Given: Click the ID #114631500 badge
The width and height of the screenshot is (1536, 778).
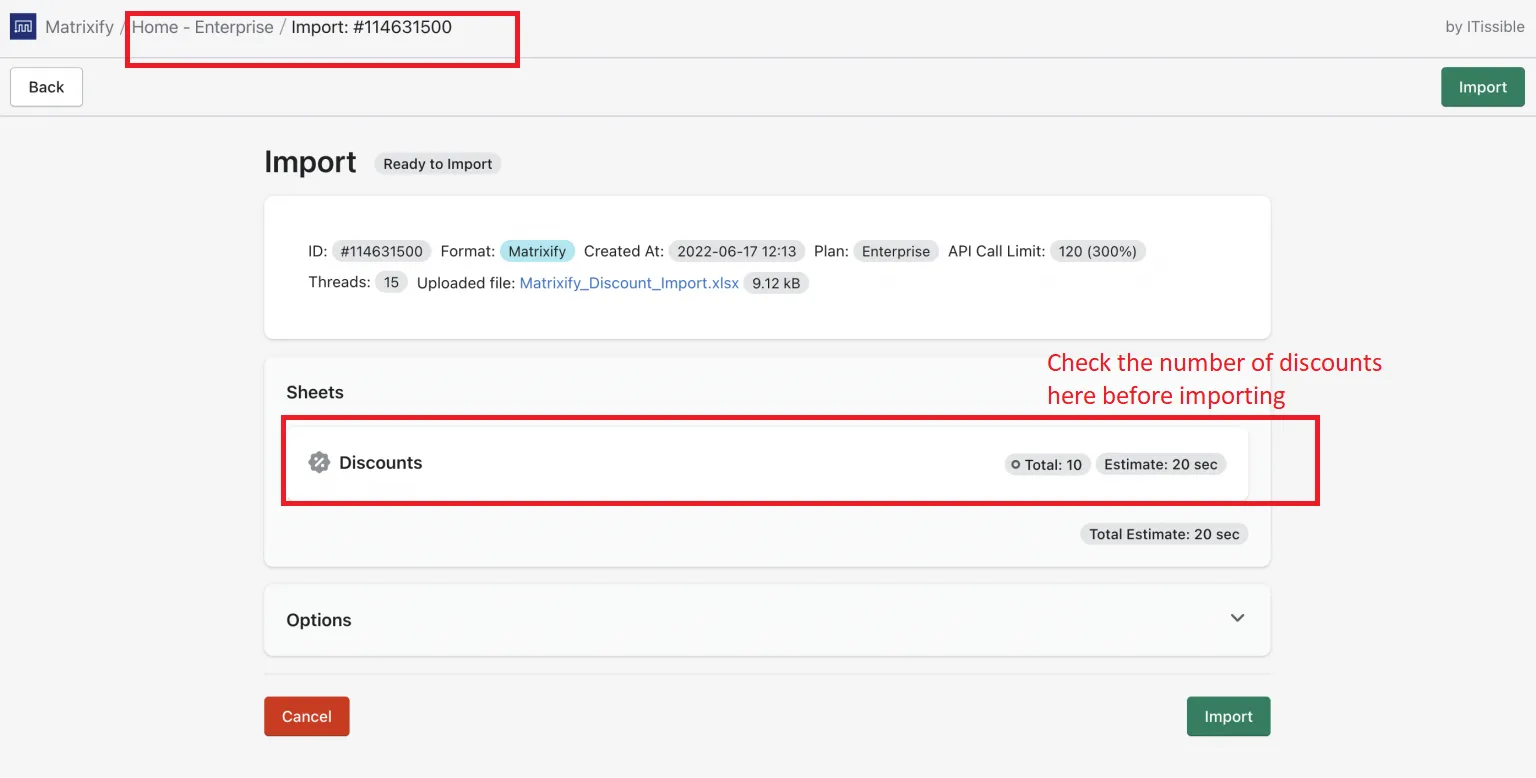Looking at the screenshot, I should pos(382,251).
